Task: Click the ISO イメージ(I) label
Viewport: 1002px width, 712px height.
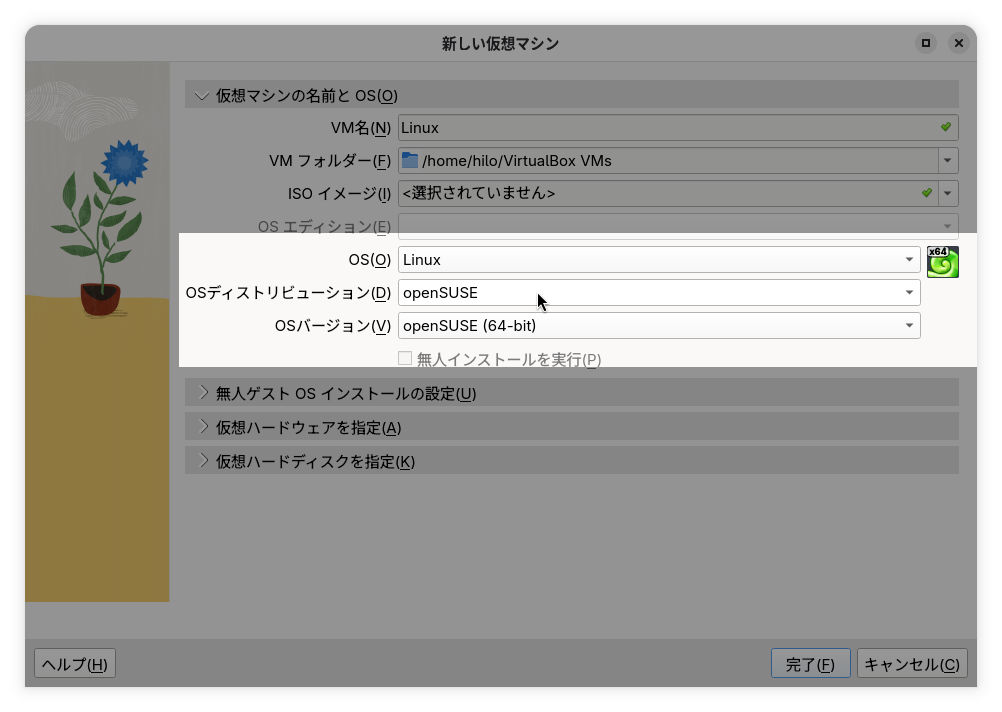Action: (339, 194)
